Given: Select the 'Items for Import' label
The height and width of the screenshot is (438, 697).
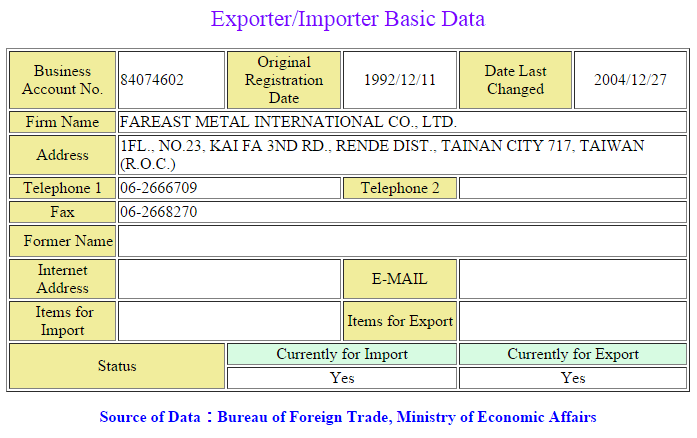Looking at the screenshot, I should pyautogui.click(x=63, y=321).
